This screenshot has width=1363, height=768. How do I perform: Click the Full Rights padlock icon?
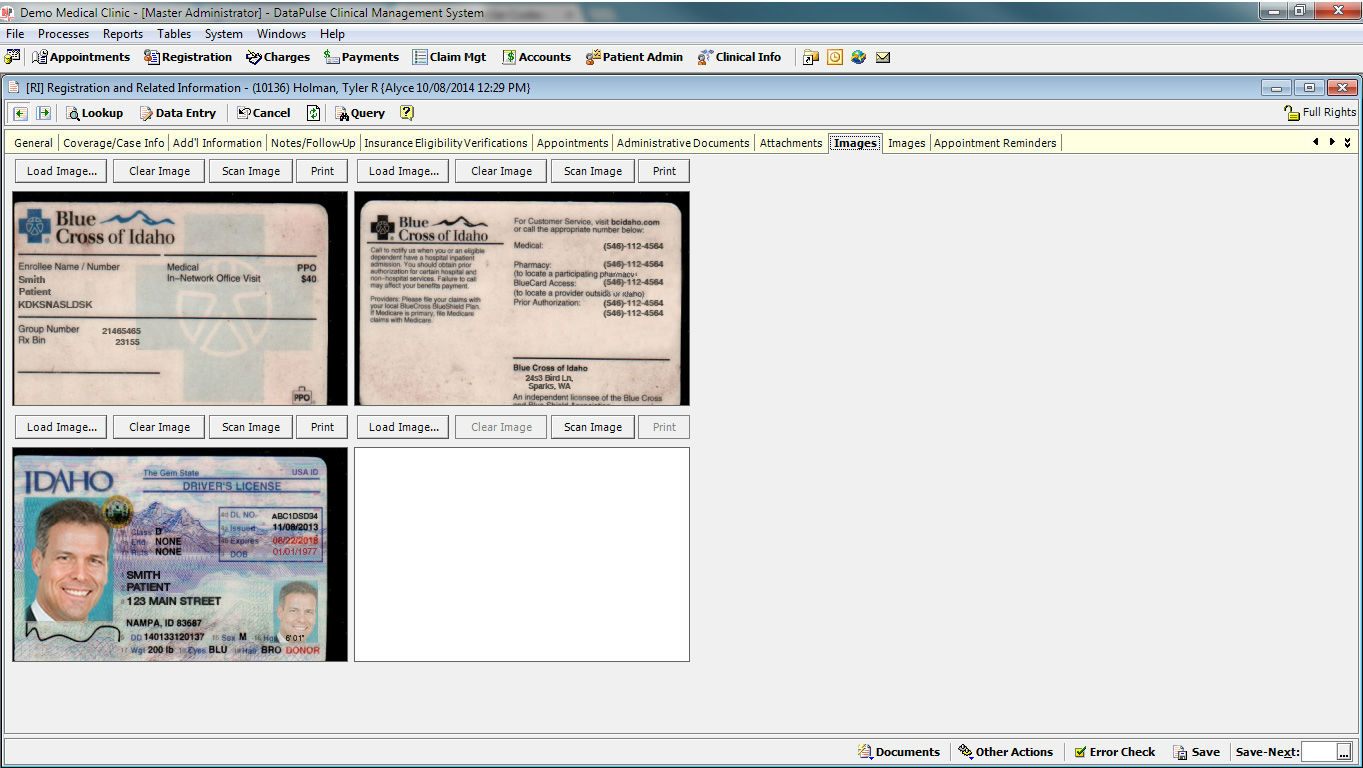tap(1292, 113)
